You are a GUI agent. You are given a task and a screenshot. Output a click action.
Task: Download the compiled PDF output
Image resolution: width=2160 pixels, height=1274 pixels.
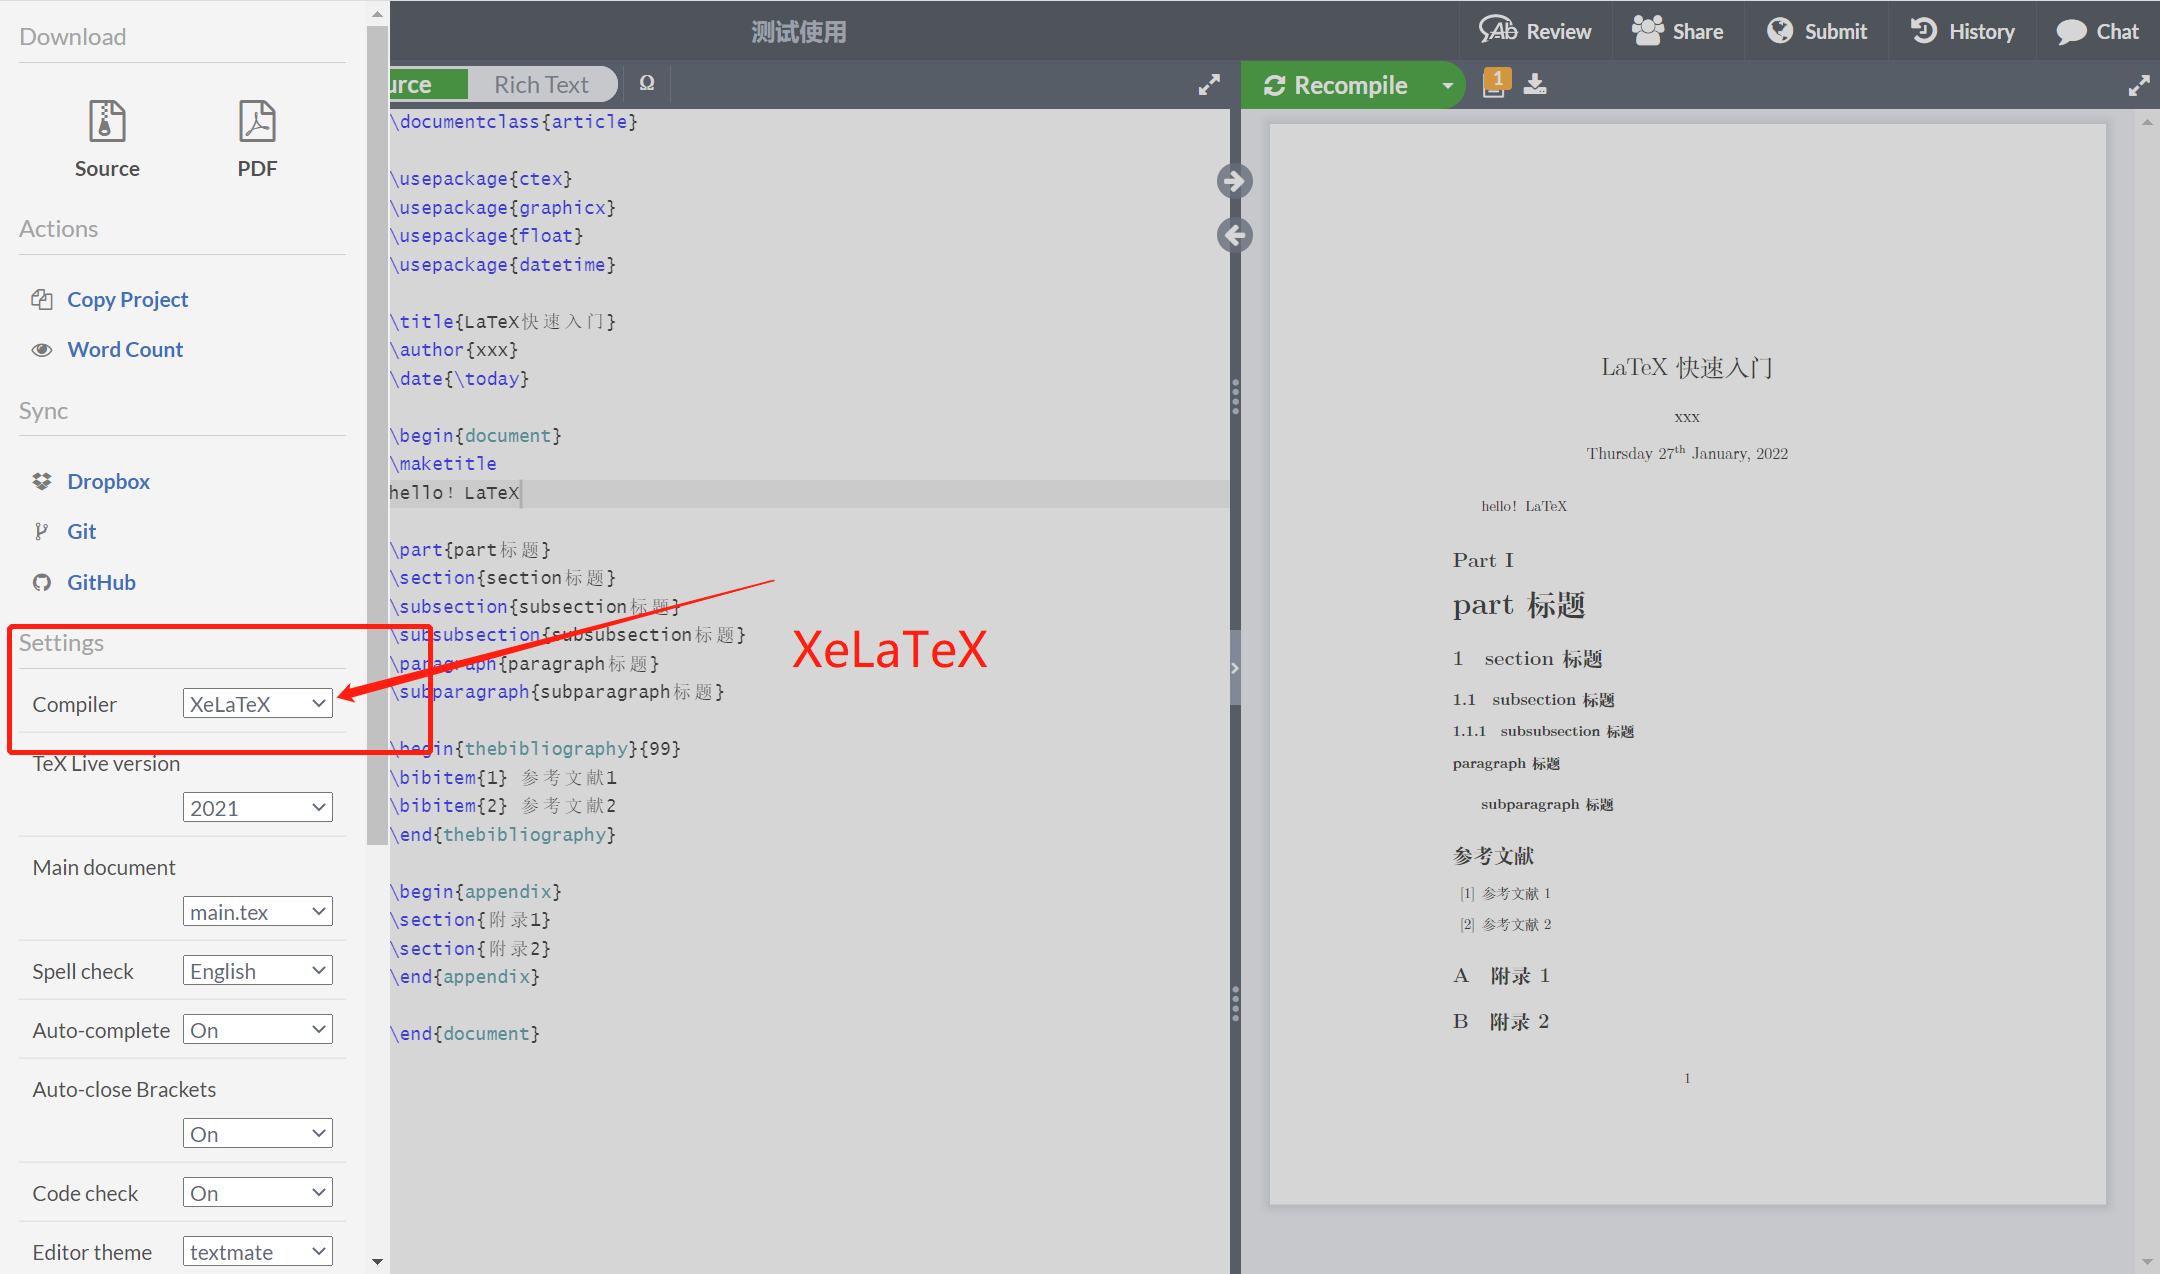tap(1535, 84)
